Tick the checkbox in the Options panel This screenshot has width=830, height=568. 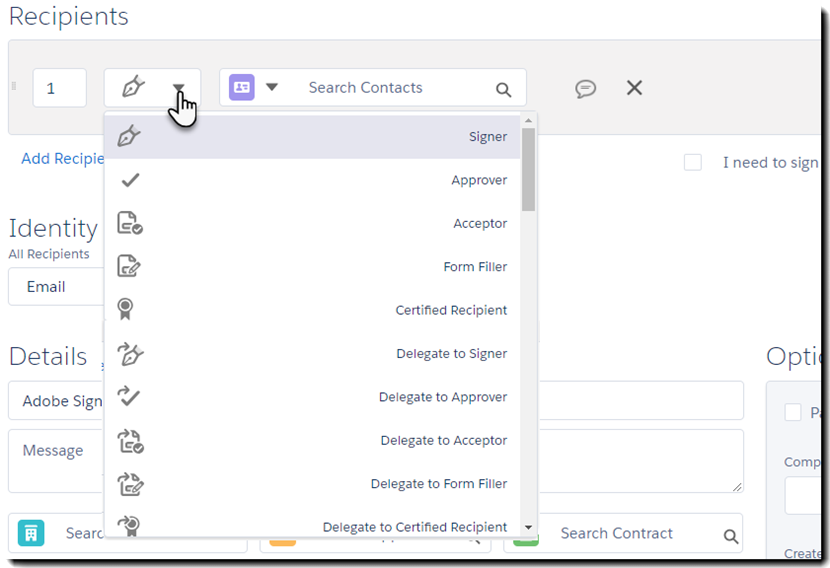click(793, 412)
